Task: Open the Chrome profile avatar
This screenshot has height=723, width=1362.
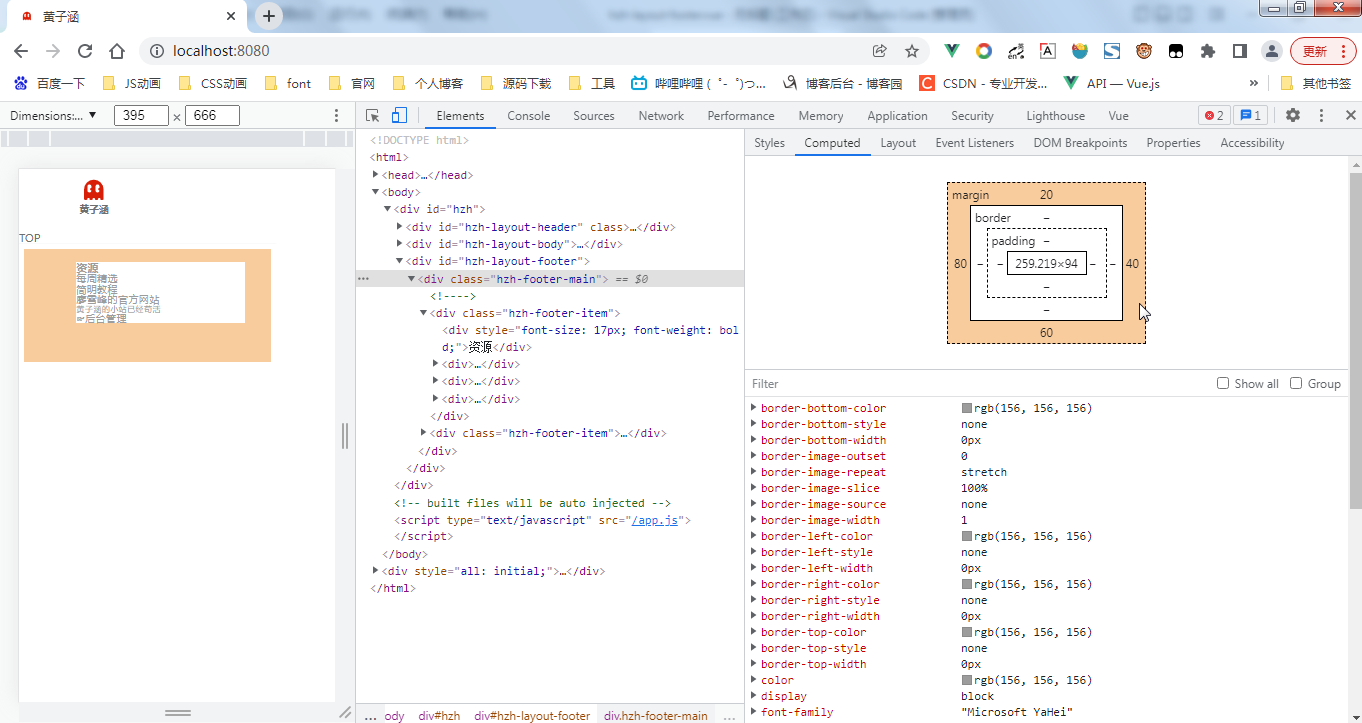Action: coord(1271,51)
